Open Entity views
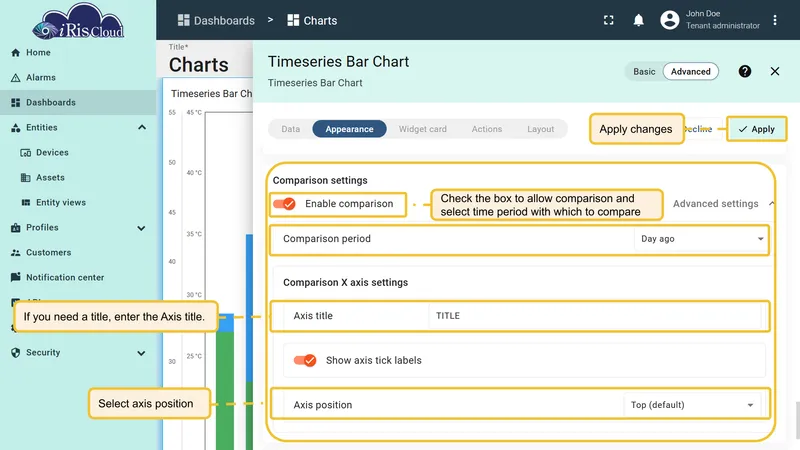Viewport: 800px width, 450px height. point(61,203)
